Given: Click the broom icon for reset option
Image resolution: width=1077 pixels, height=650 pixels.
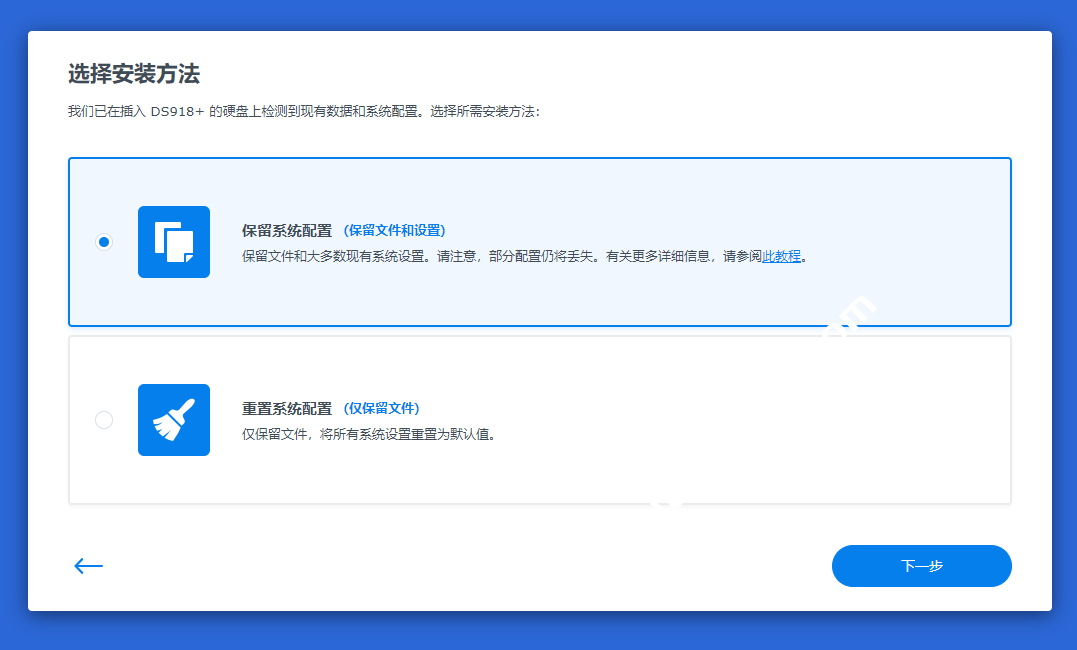Looking at the screenshot, I should pos(174,420).
